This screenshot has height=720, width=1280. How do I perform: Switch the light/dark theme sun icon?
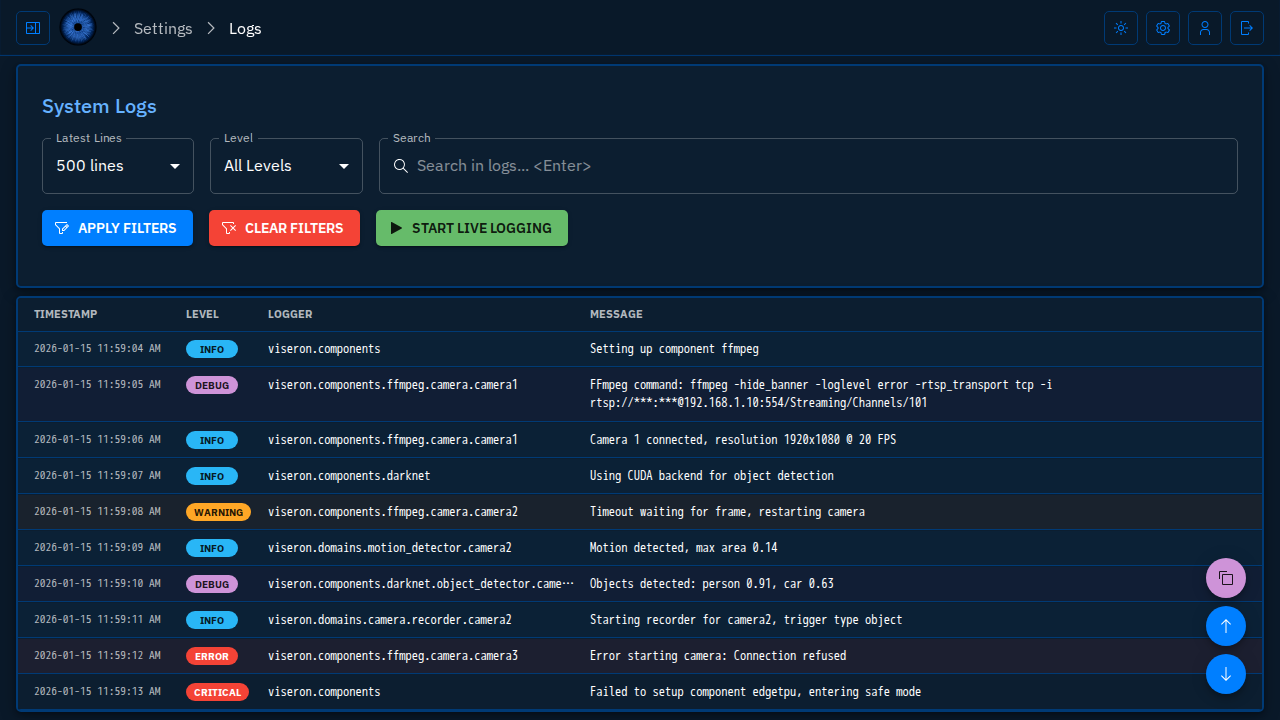1121,28
